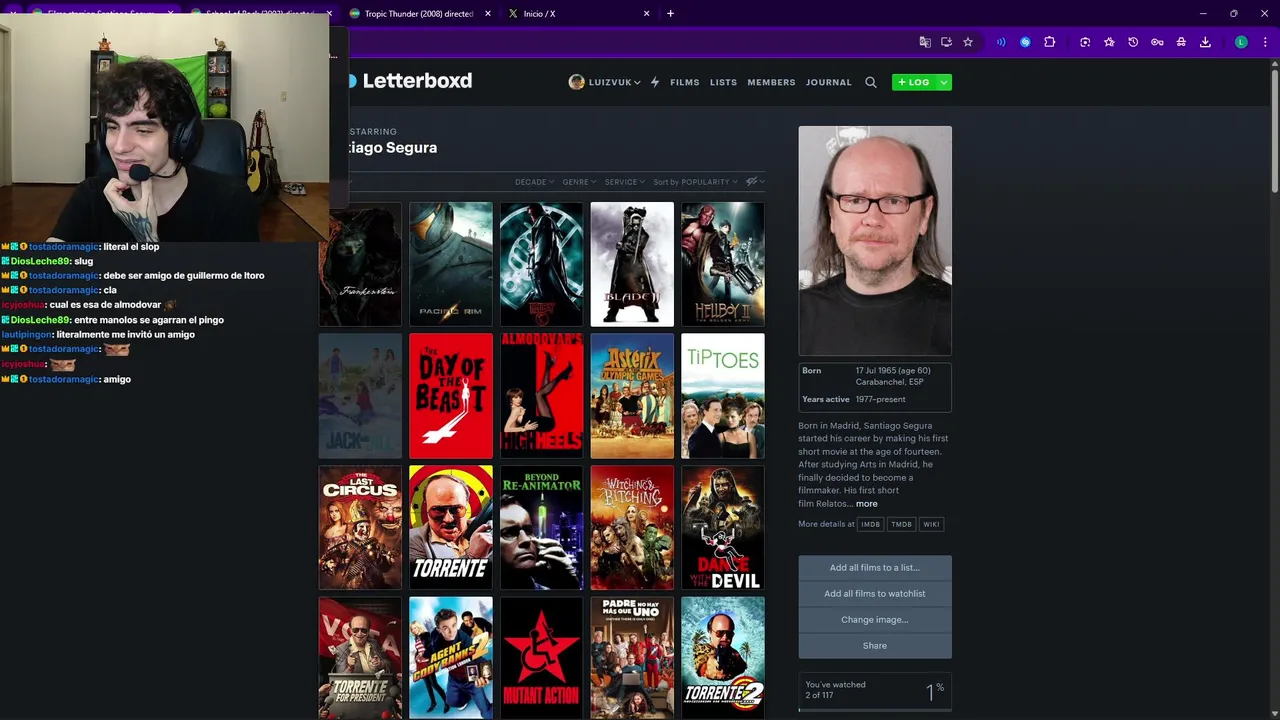The image size is (1280, 720).
Task: Expand the SERVICE filter dropdown
Action: tap(624, 182)
